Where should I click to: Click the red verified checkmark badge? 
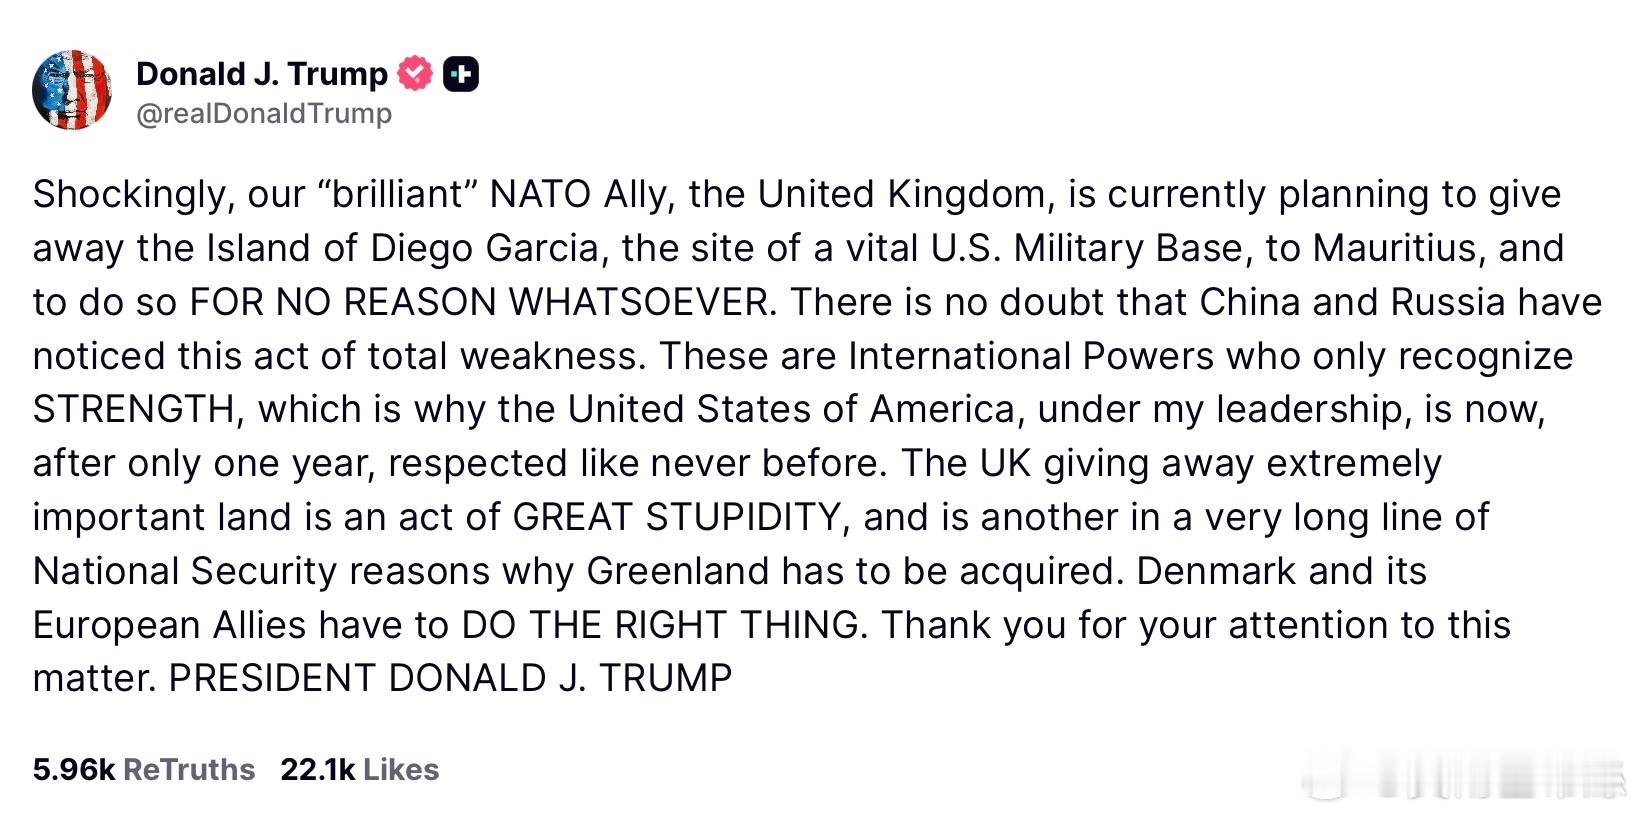click(x=415, y=74)
